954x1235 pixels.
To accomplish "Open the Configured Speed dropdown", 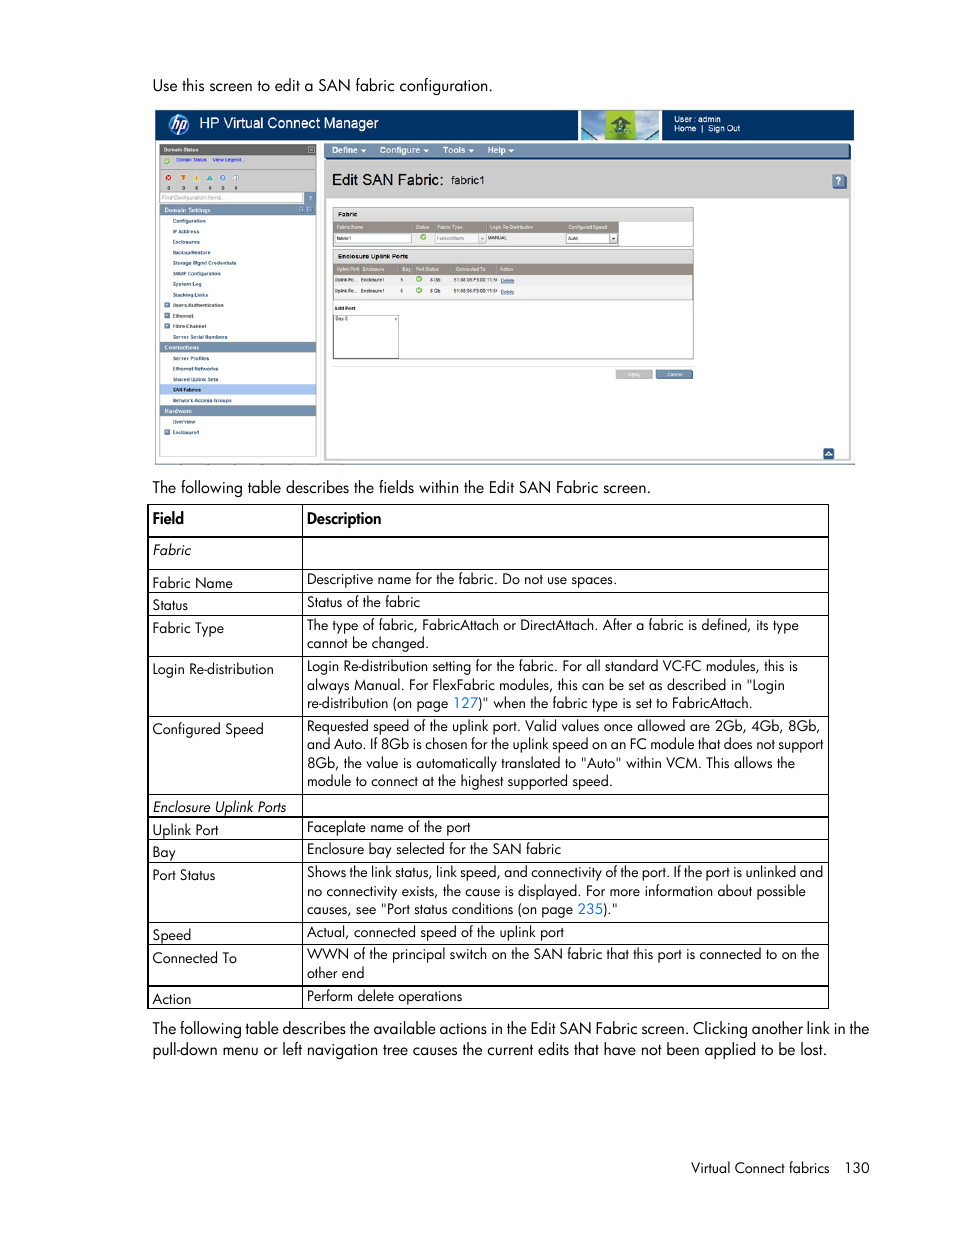I will coord(613,239).
